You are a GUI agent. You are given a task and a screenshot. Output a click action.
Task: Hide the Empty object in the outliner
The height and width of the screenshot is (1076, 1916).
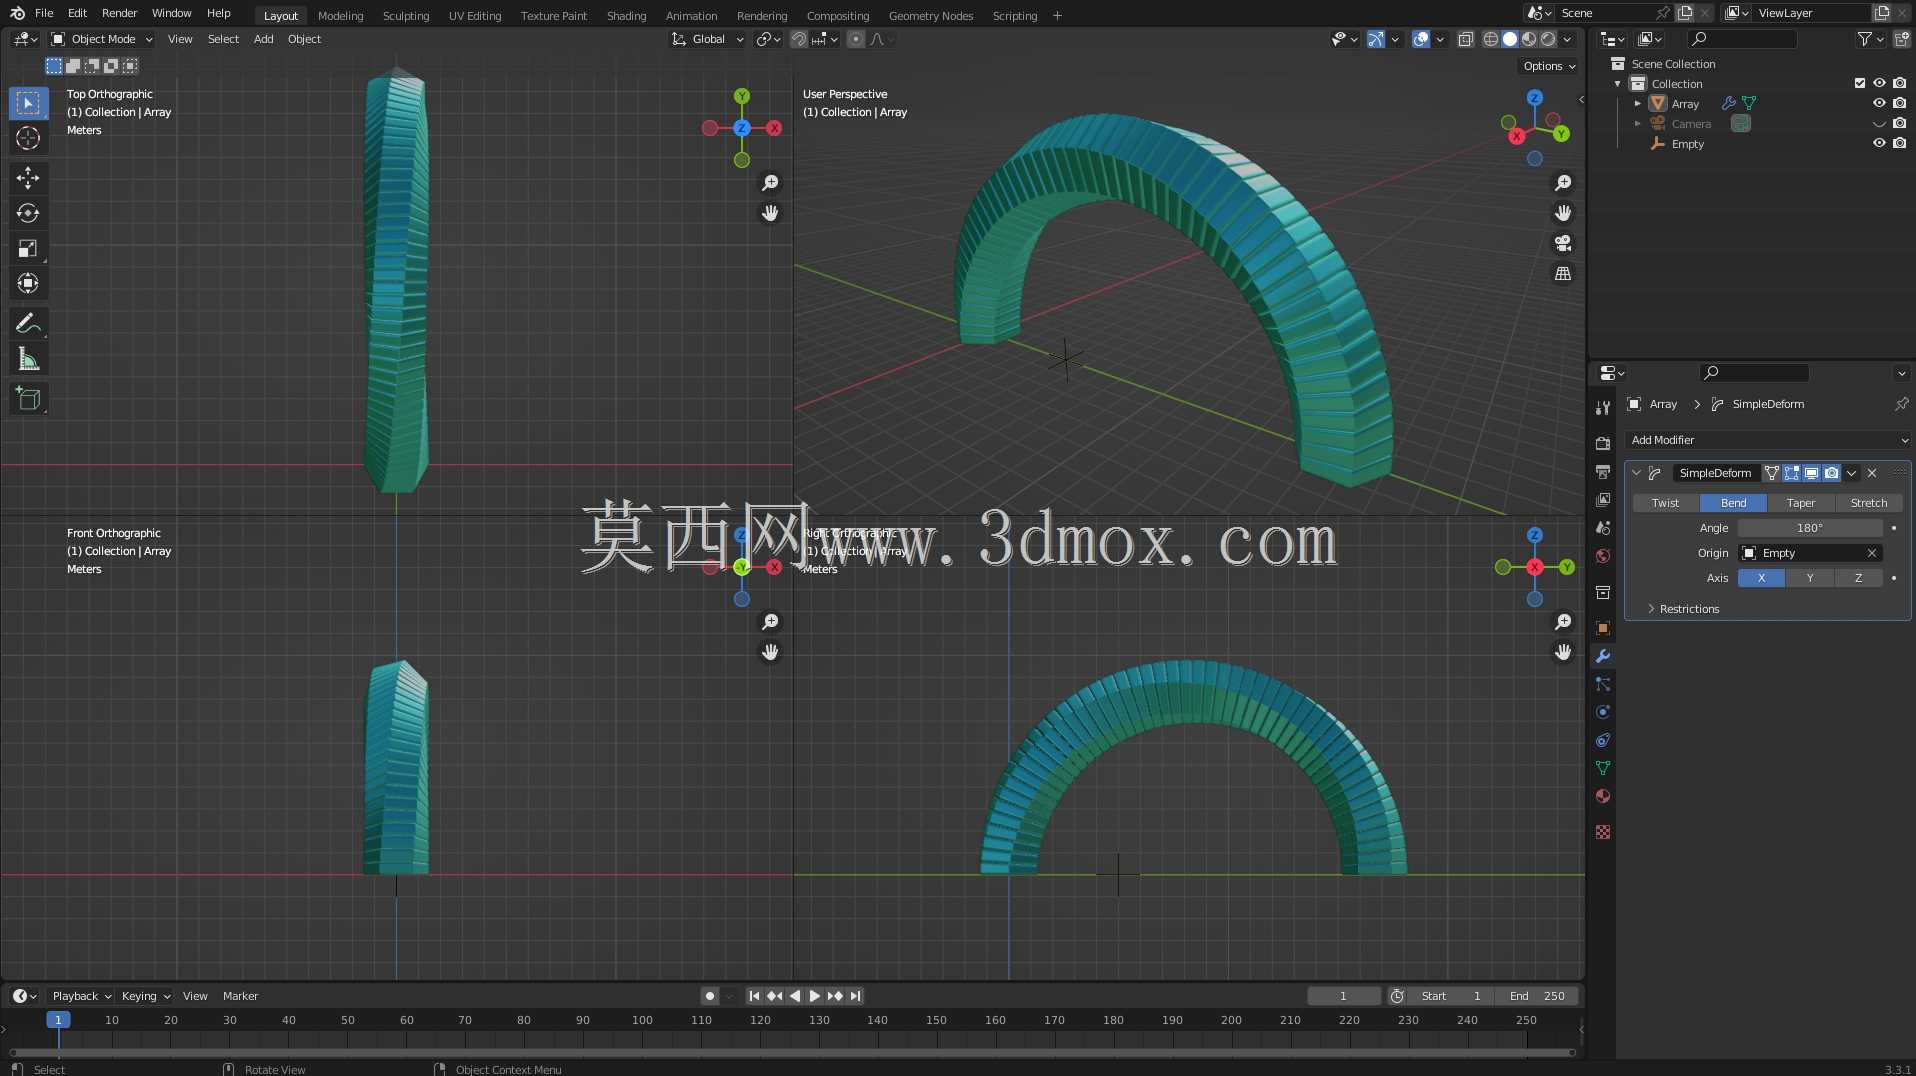(1879, 143)
